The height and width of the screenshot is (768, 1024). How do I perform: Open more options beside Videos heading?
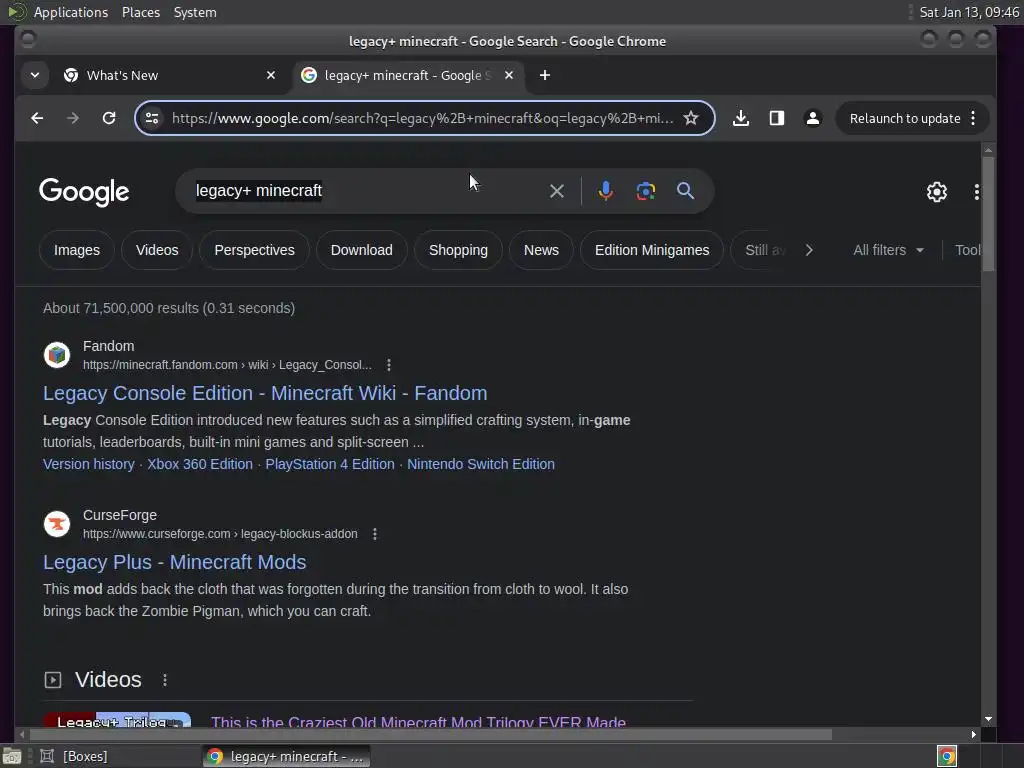tap(165, 680)
